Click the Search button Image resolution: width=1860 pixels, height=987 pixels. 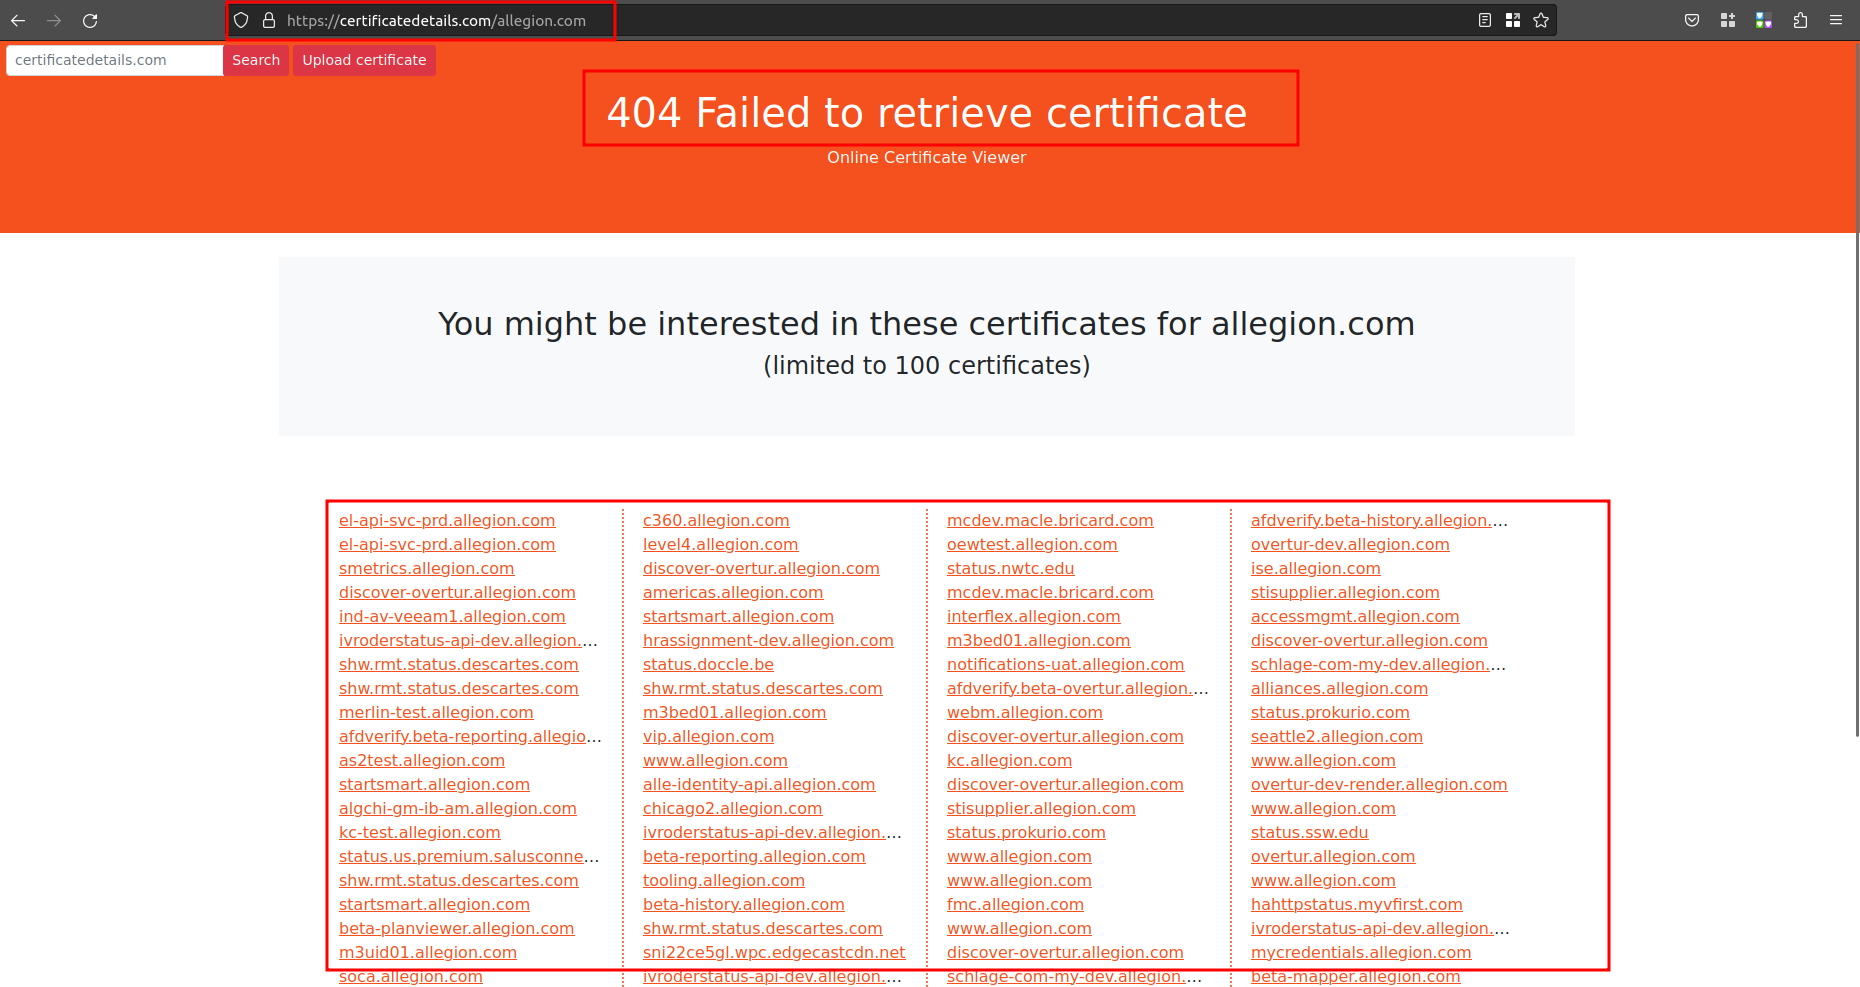point(256,60)
